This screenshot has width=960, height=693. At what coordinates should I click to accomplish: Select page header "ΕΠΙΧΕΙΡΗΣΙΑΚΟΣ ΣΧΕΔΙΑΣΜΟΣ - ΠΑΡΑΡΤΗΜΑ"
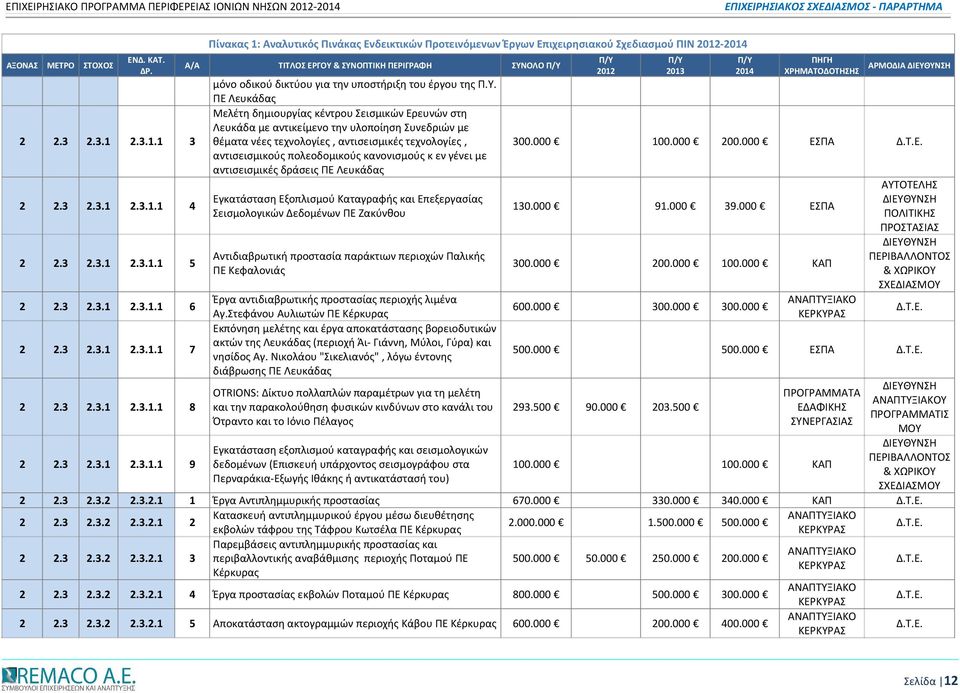point(833,7)
